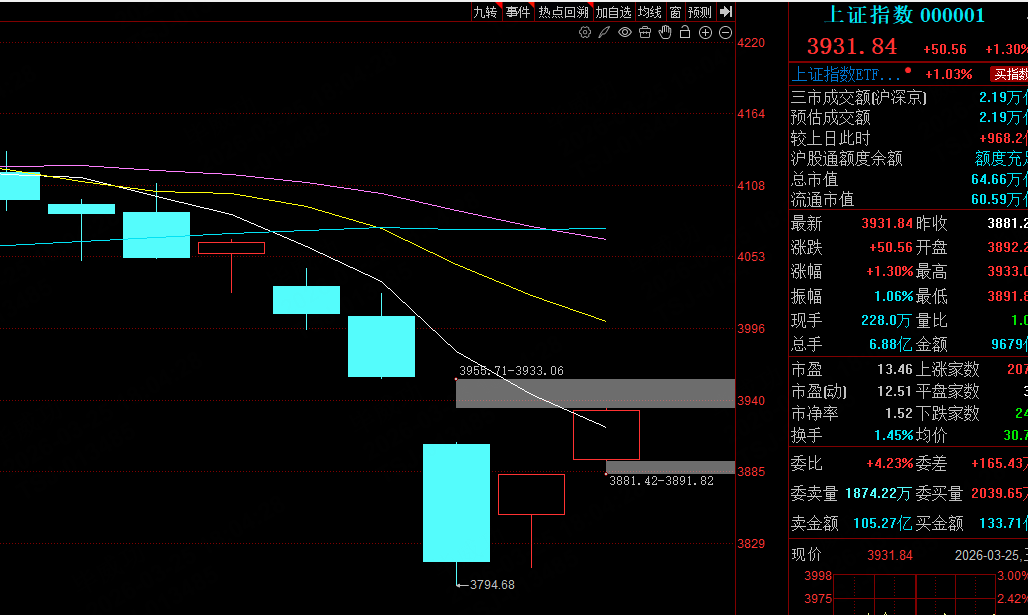The height and width of the screenshot is (615, 1028).
Task: Toggle the chart lock icon
Action: (x=685, y=32)
